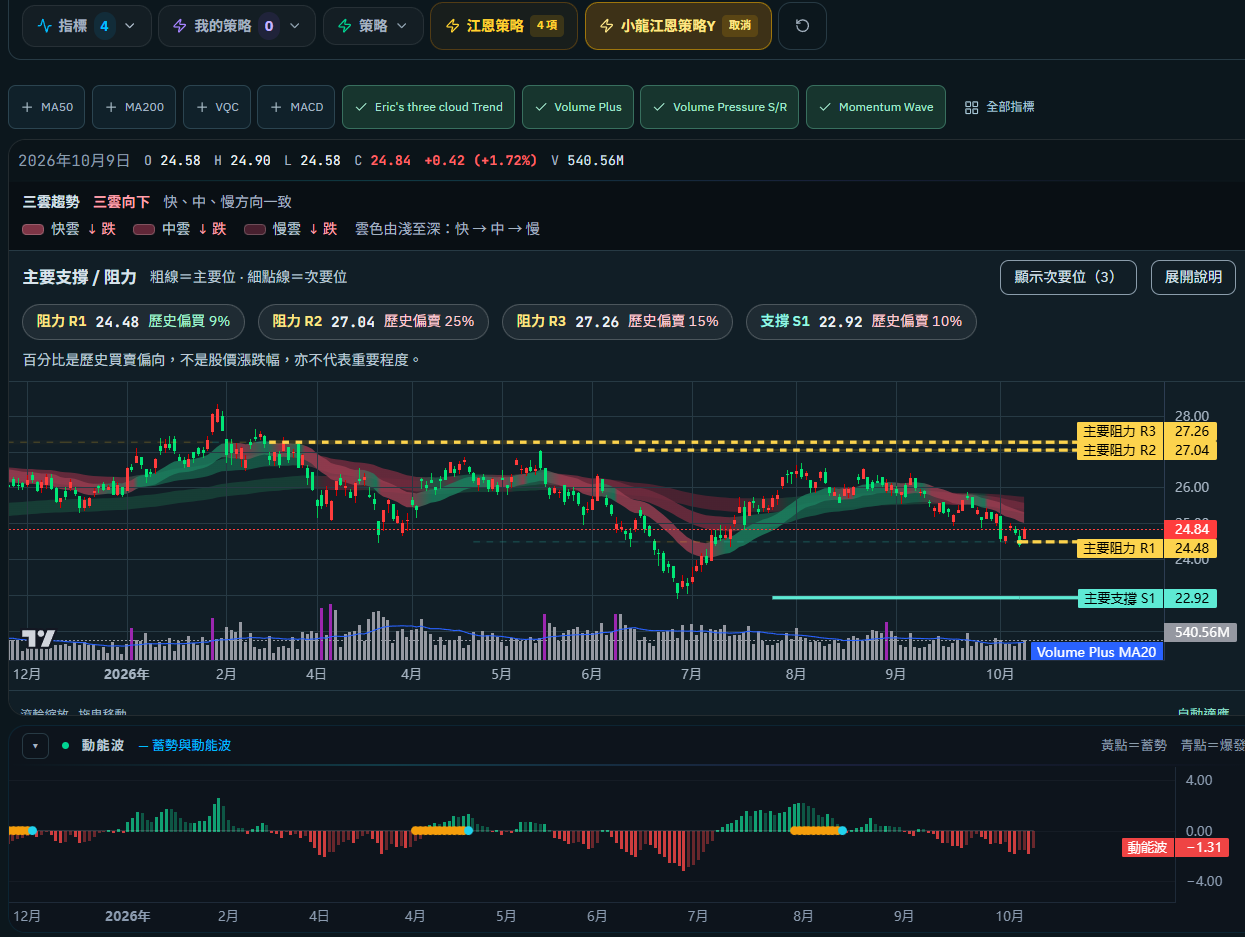Screen dimensions: 1245x937
Task: Click the grid icon beside 全部指標
Action: coord(971,107)
